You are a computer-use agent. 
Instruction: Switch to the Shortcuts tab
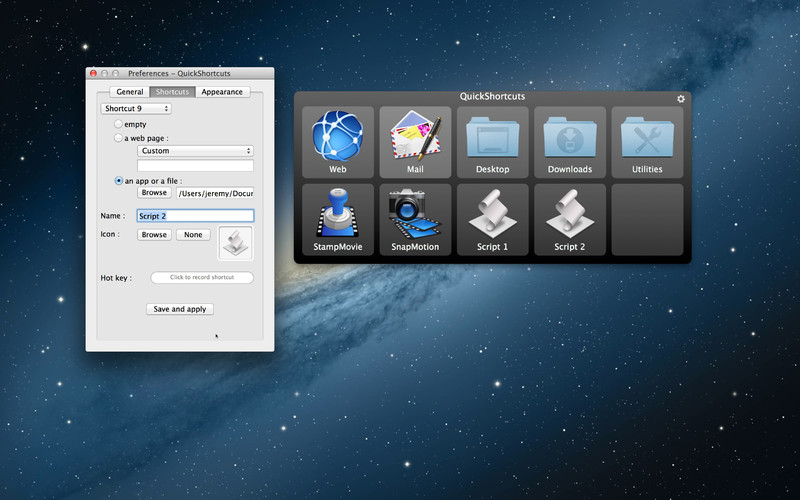tap(172, 92)
